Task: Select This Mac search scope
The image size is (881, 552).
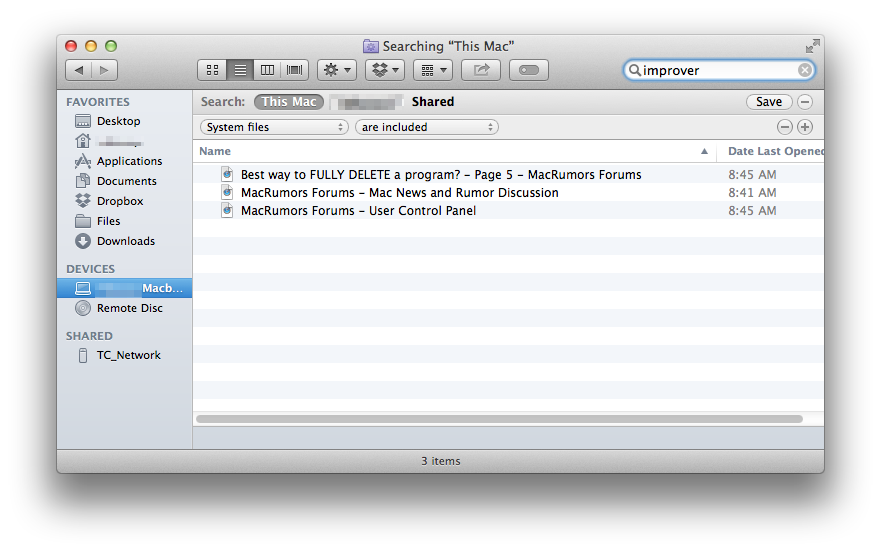Action: [289, 102]
